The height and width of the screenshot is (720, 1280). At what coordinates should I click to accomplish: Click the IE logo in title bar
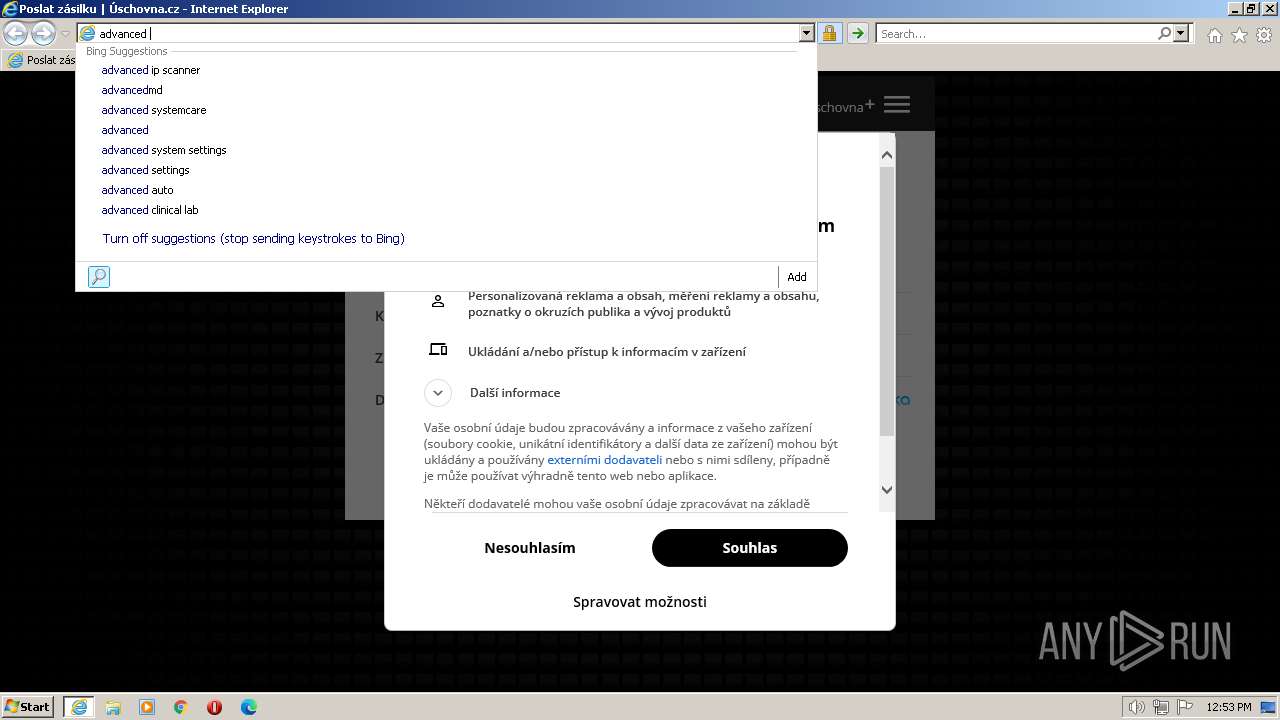[10, 9]
